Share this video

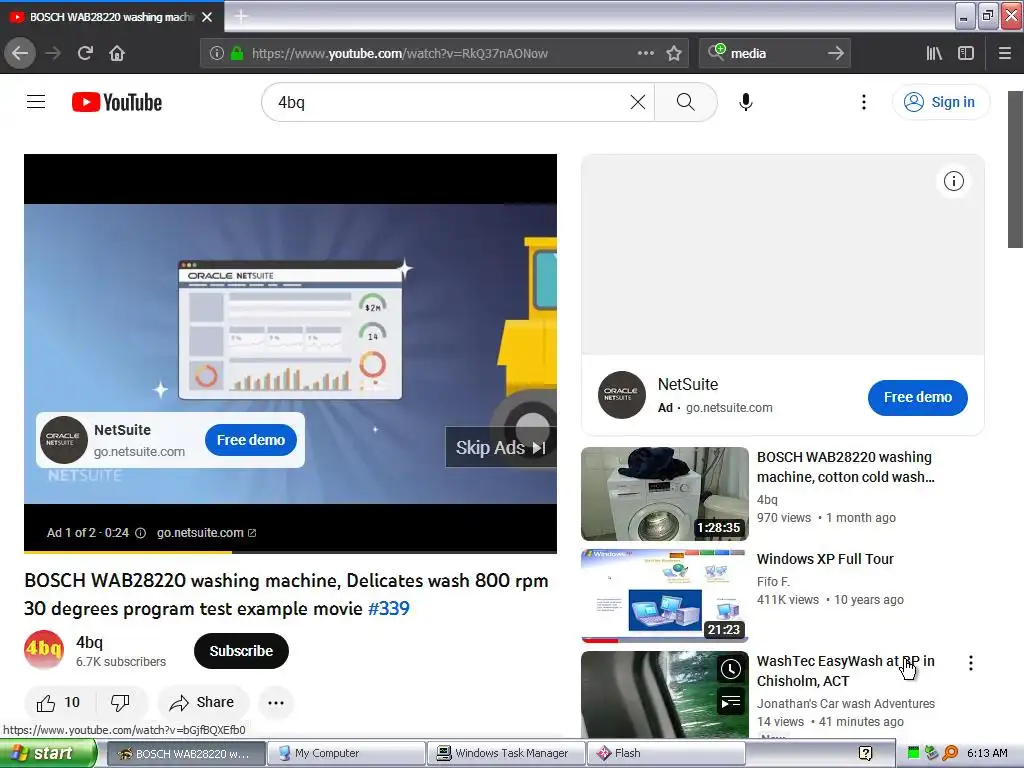(x=202, y=703)
